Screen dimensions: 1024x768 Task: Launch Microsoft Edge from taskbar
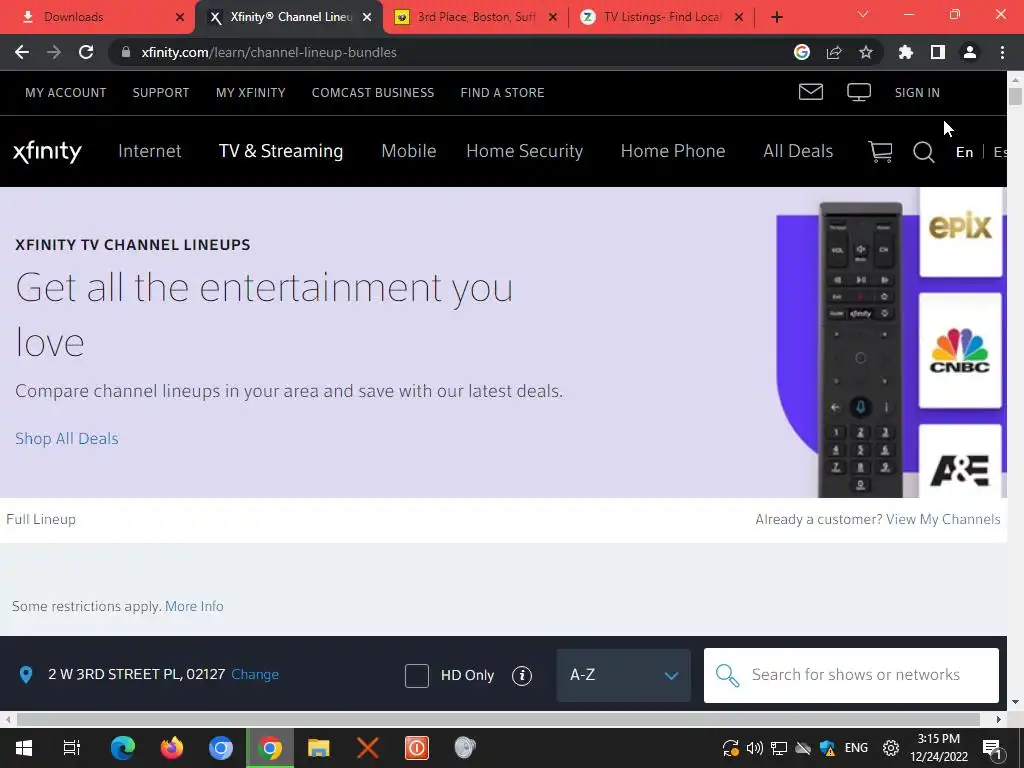(123, 748)
